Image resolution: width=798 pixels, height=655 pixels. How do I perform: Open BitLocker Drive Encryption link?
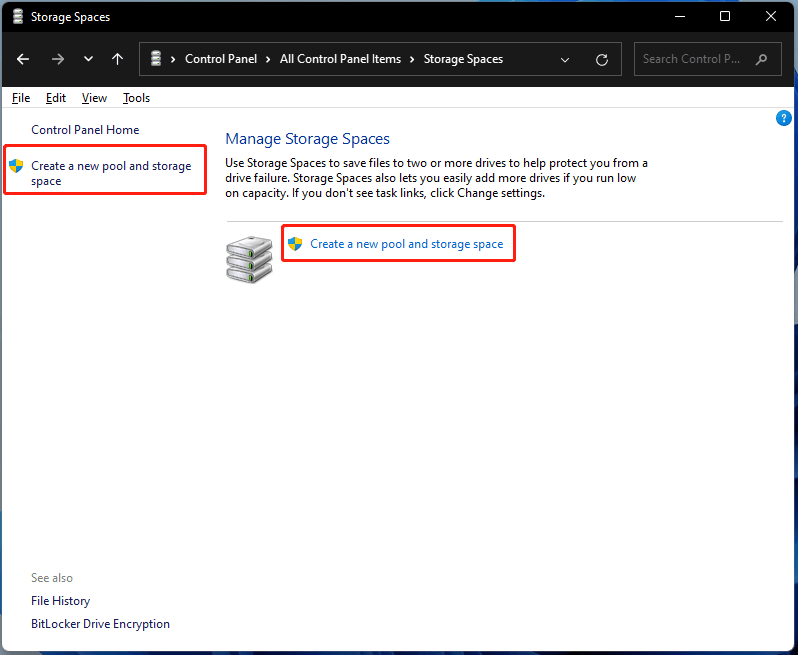point(100,623)
